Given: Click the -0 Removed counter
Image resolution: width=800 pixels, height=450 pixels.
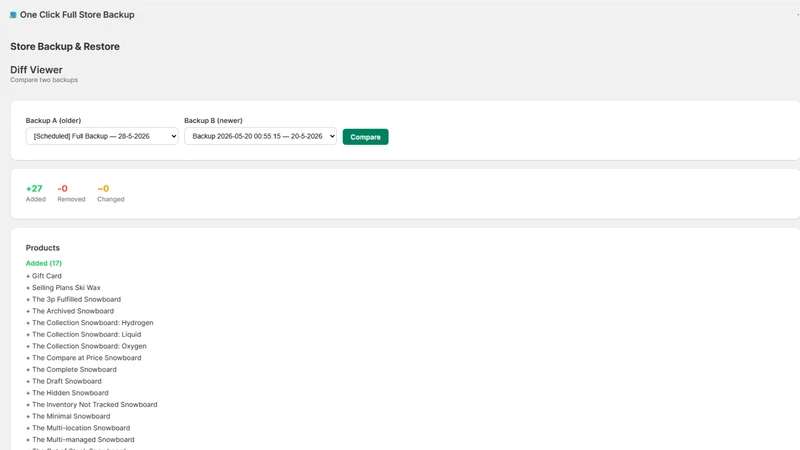Looking at the screenshot, I should pos(71,193).
